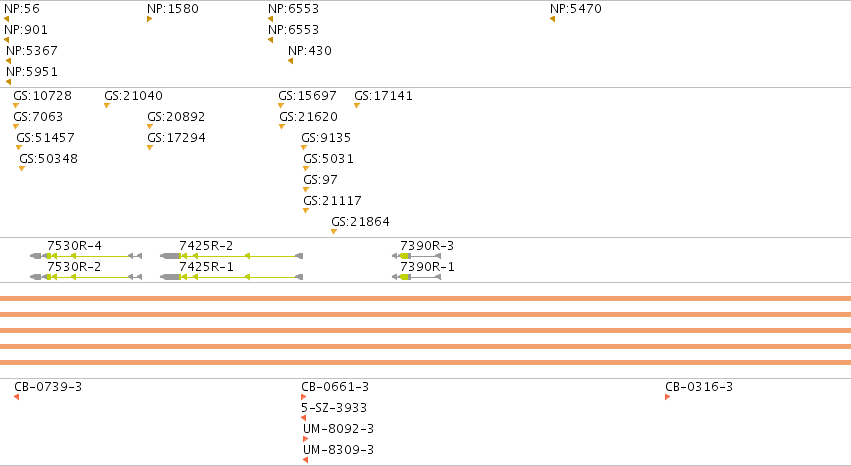Image resolution: width=851 pixels, height=466 pixels.
Task: Select the CB-0739-3 feature label
Action: click(x=48, y=387)
